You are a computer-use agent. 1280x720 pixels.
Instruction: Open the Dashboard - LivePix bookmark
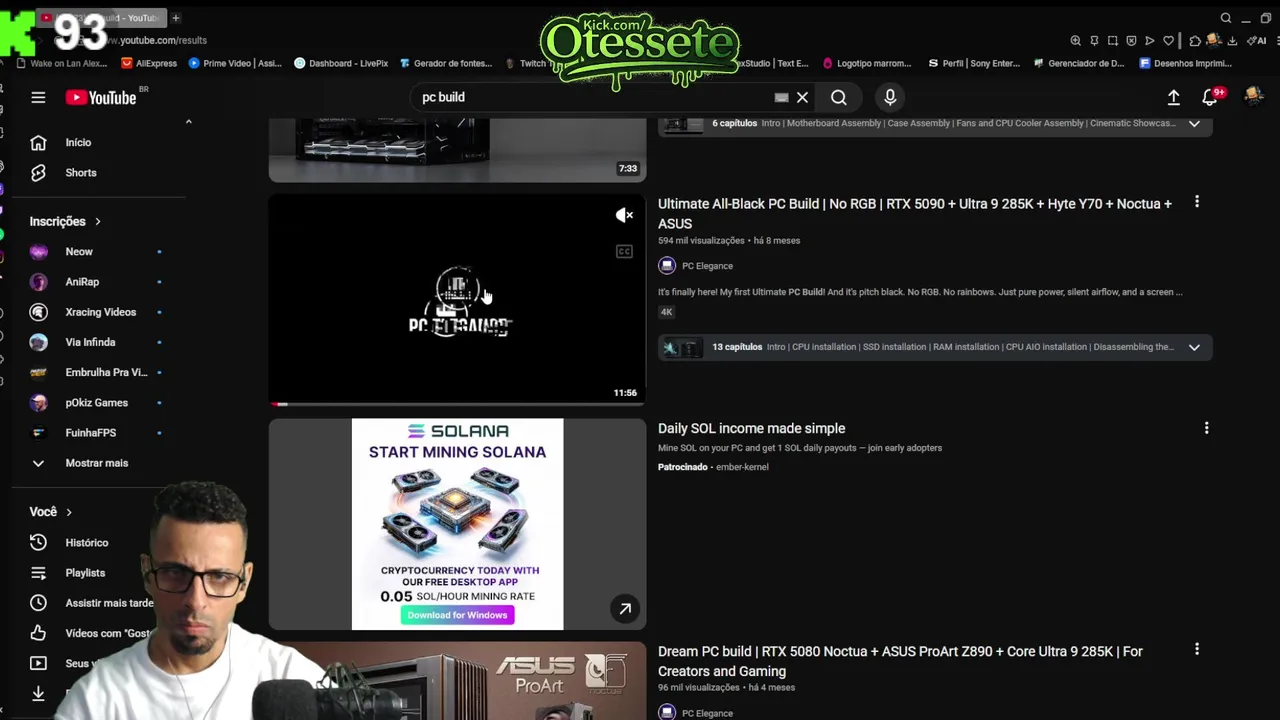341,63
